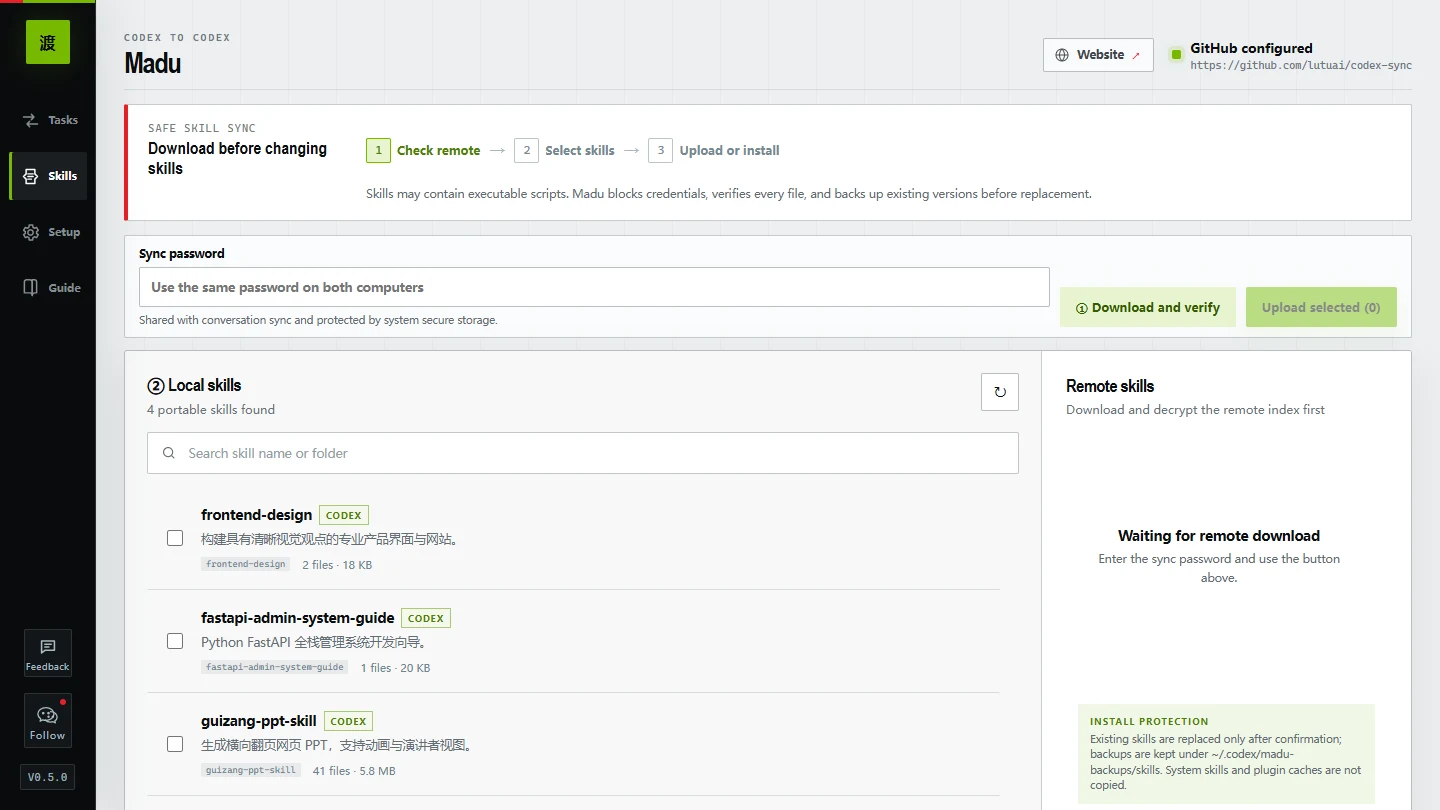Click the Local skills heading
The height and width of the screenshot is (810, 1440).
point(195,386)
